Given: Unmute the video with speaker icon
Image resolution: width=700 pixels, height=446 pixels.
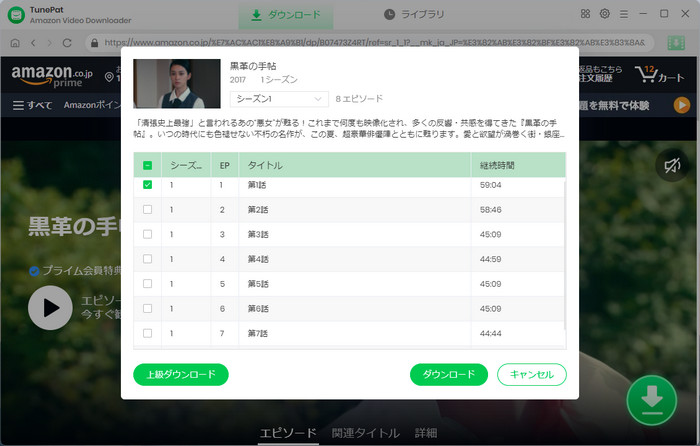Looking at the screenshot, I should [x=671, y=166].
